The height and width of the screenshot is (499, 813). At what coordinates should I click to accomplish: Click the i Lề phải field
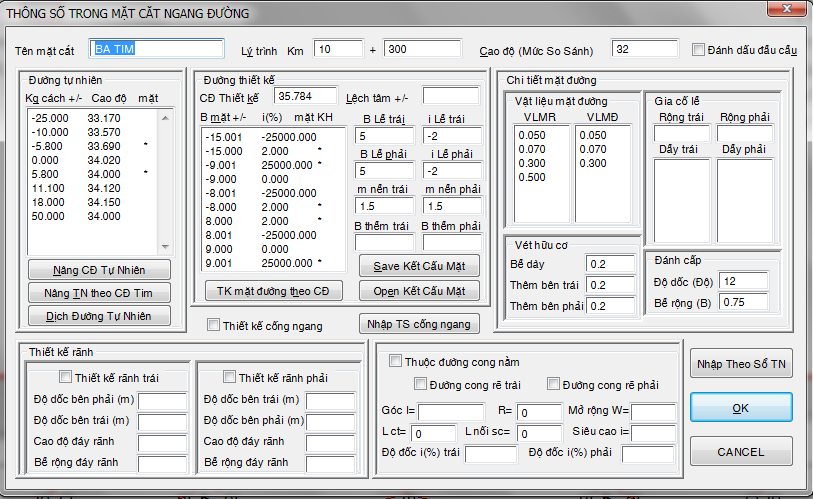(452, 171)
